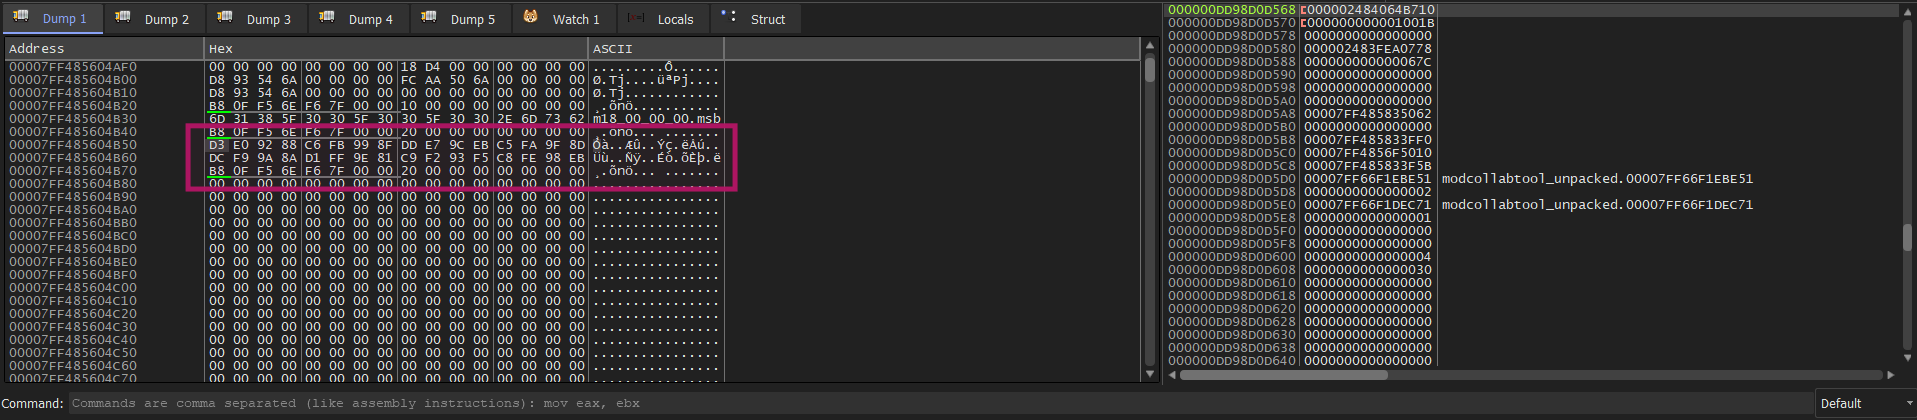This screenshot has width=1917, height=420.
Task: Click the Dump 1 tab icon
Action: point(21,18)
